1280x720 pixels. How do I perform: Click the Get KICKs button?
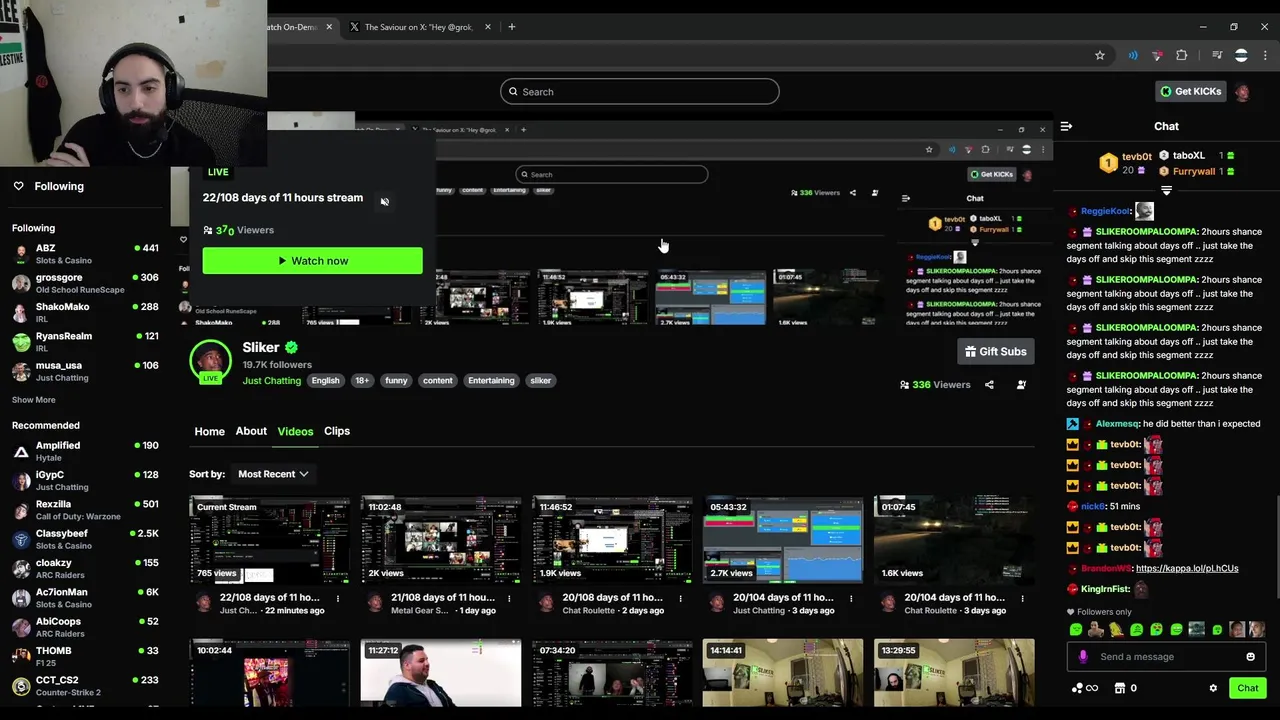[x=1190, y=91]
